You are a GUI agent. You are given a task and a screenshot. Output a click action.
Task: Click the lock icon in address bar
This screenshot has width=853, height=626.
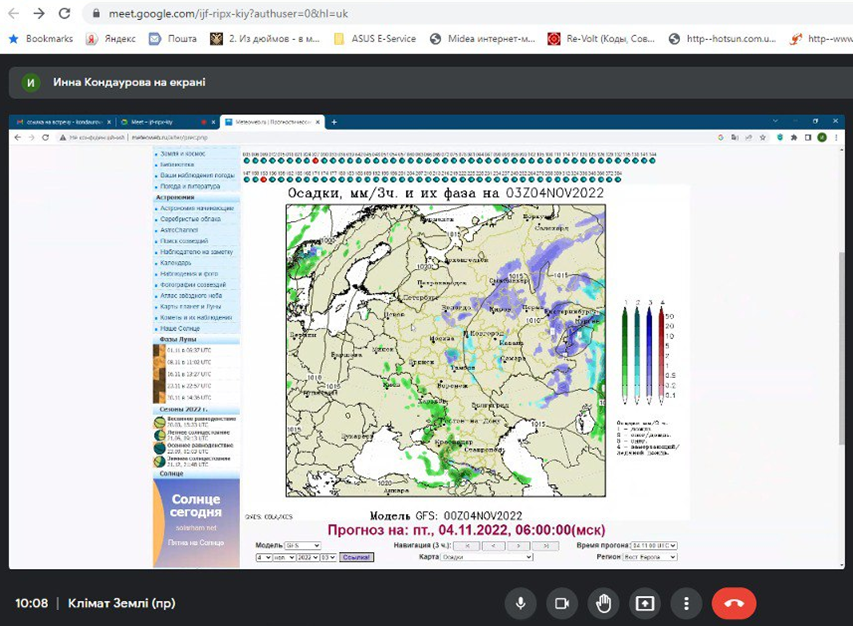[95, 14]
